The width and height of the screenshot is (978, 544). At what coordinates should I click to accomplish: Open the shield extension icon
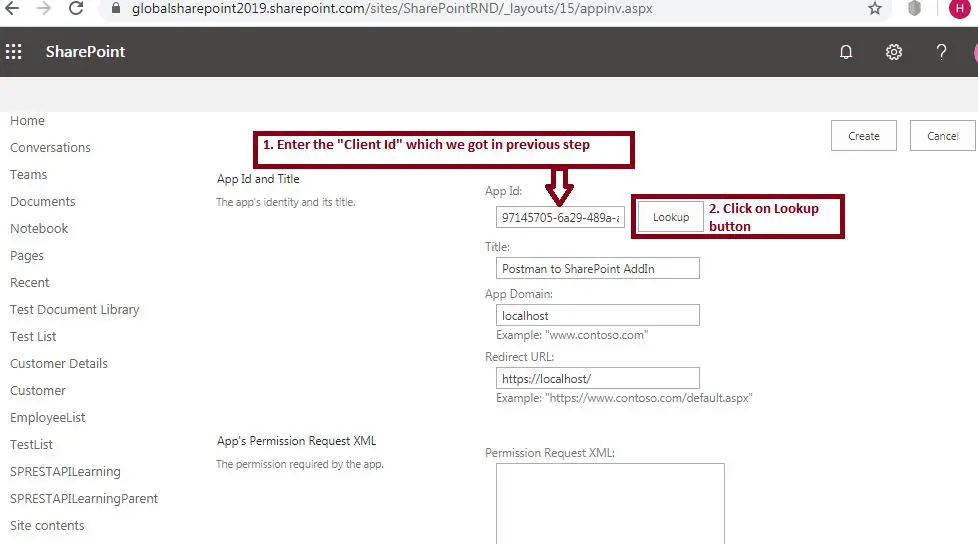pyautogui.click(x=914, y=9)
